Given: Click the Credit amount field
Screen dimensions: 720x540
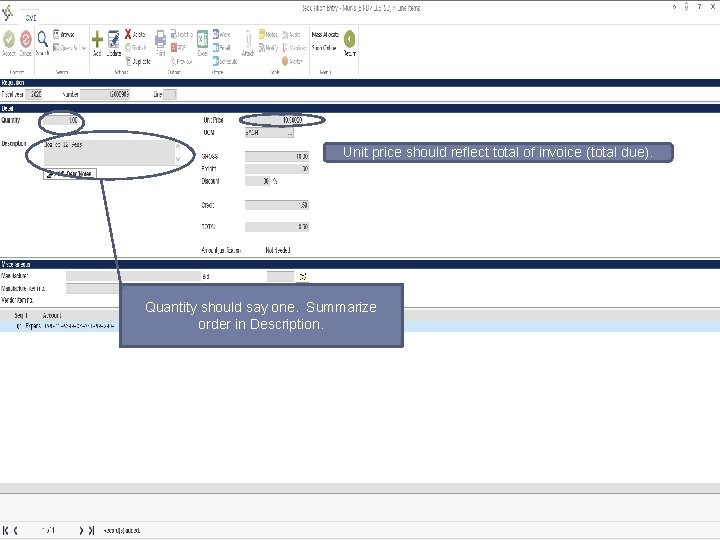Looking at the screenshot, I should pyautogui.click(x=277, y=205).
